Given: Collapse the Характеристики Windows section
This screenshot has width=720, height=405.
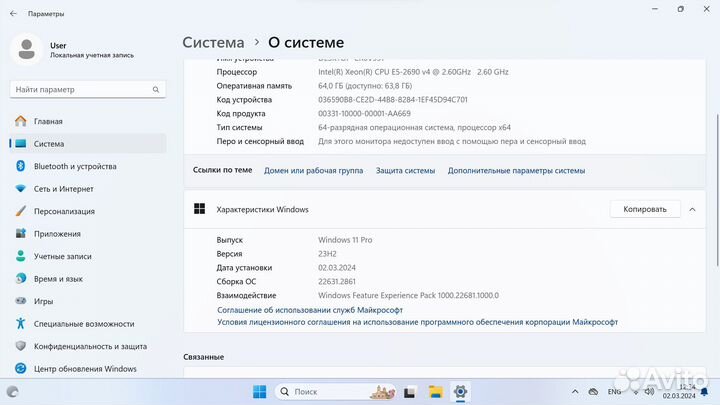Looking at the screenshot, I should coord(692,209).
